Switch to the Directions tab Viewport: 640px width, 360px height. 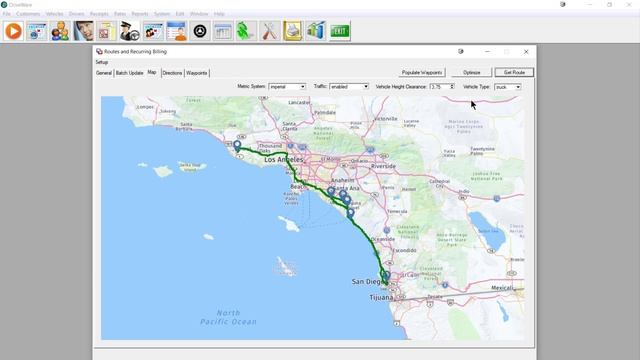click(x=172, y=73)
